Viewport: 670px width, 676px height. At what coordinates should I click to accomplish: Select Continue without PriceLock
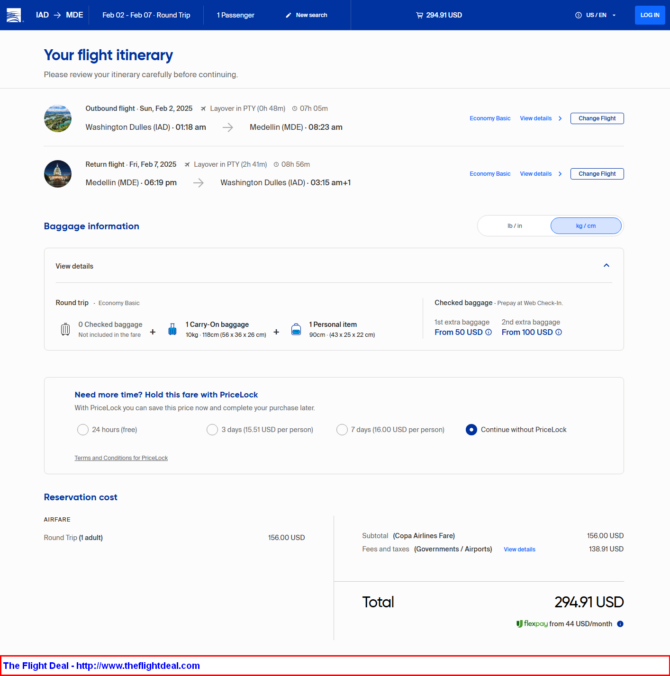471,430
